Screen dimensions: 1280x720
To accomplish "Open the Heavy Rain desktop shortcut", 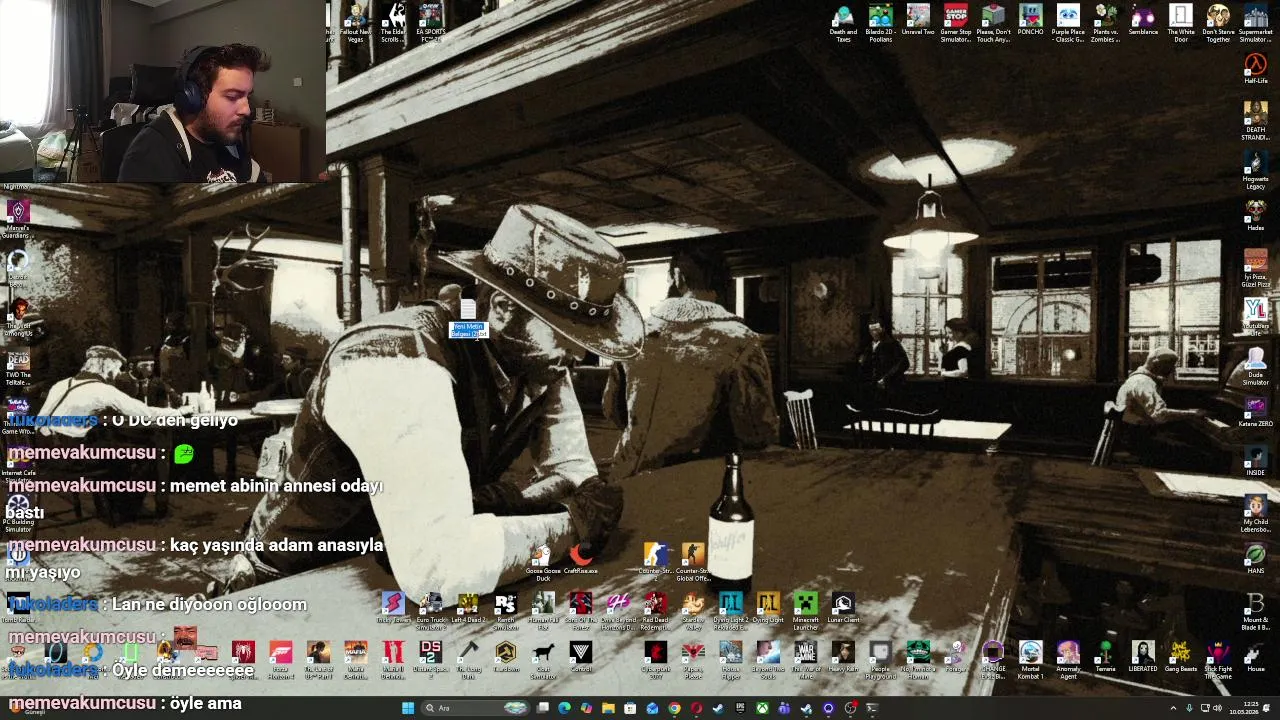I will (843, 657).
